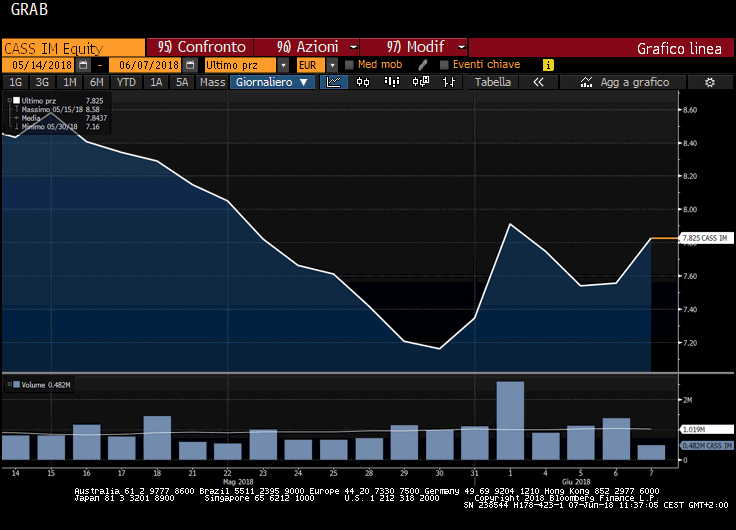Viewport: 736px width, 530px height.
Task: Click the Ultimo prz legend color swatch
Action: pos(16,101)
